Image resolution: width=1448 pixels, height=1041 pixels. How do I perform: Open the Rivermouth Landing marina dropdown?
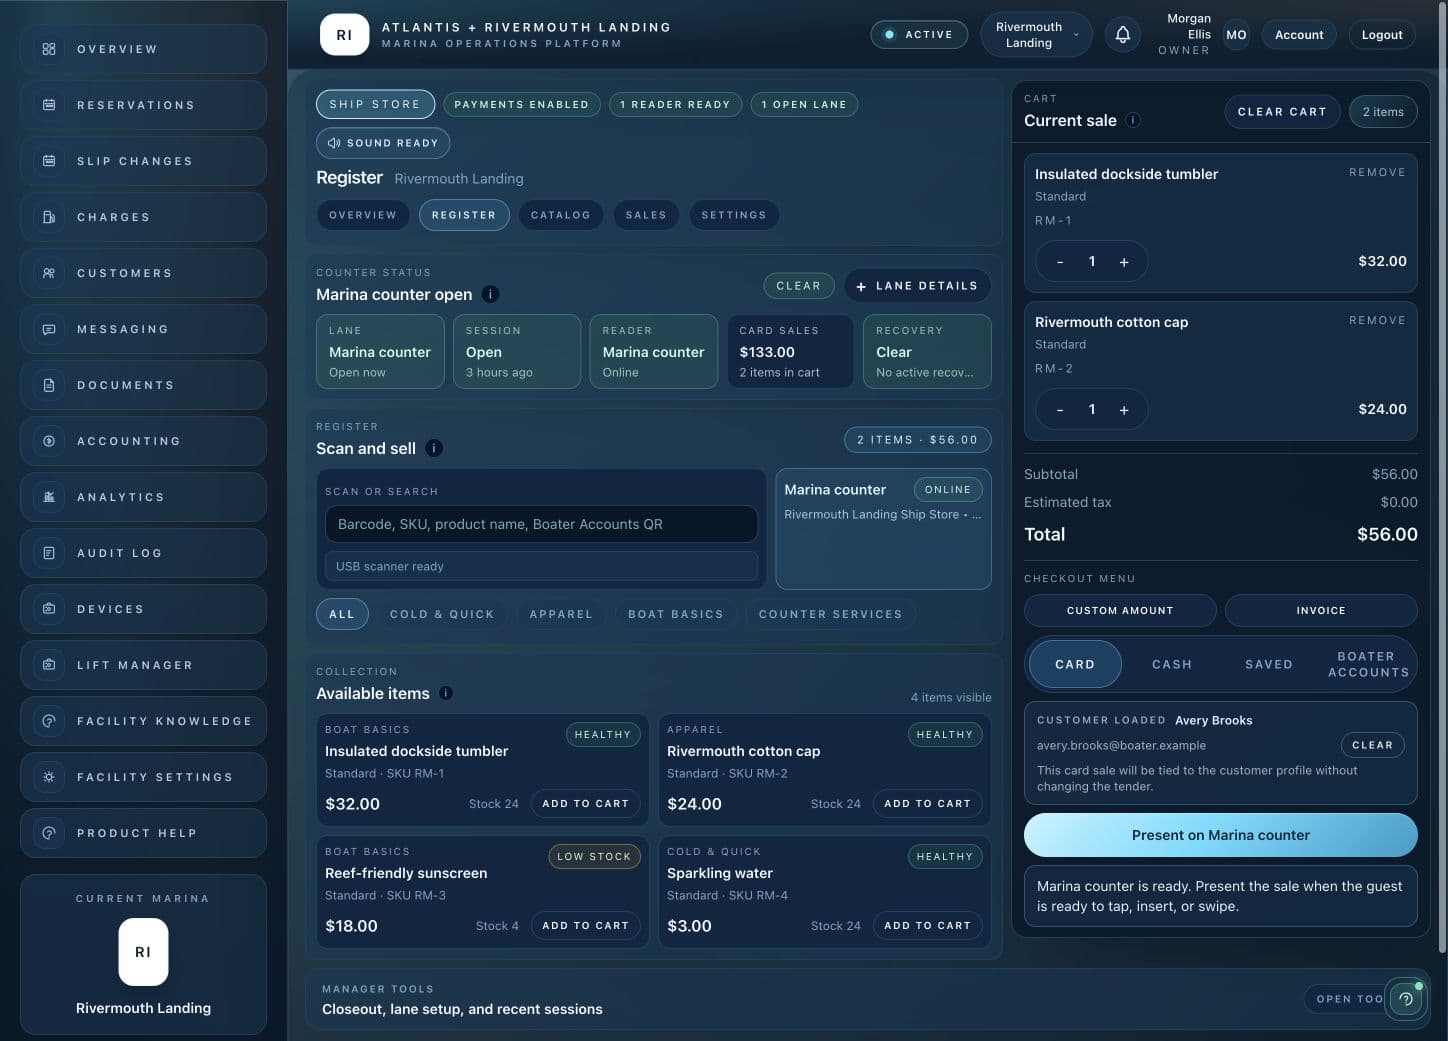1036,35
